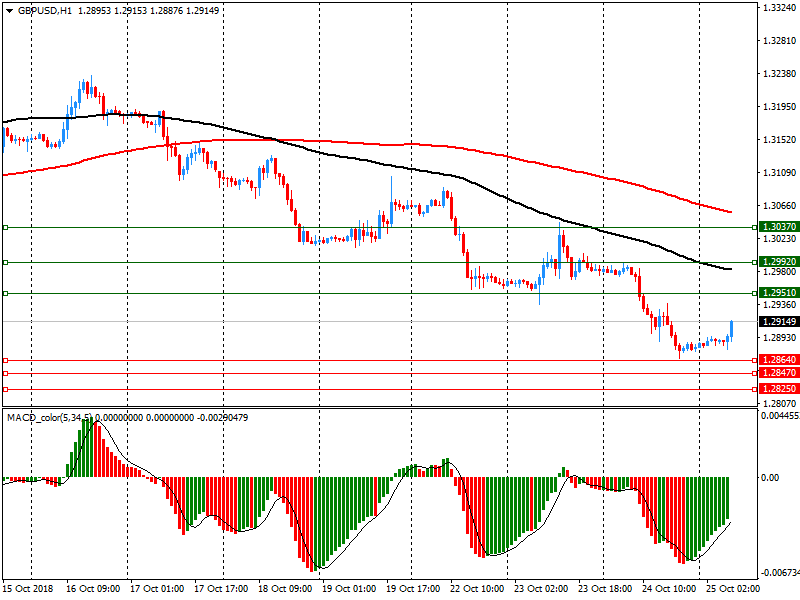Select the 1.28470 horizontal line handle

tap(5, 373)
